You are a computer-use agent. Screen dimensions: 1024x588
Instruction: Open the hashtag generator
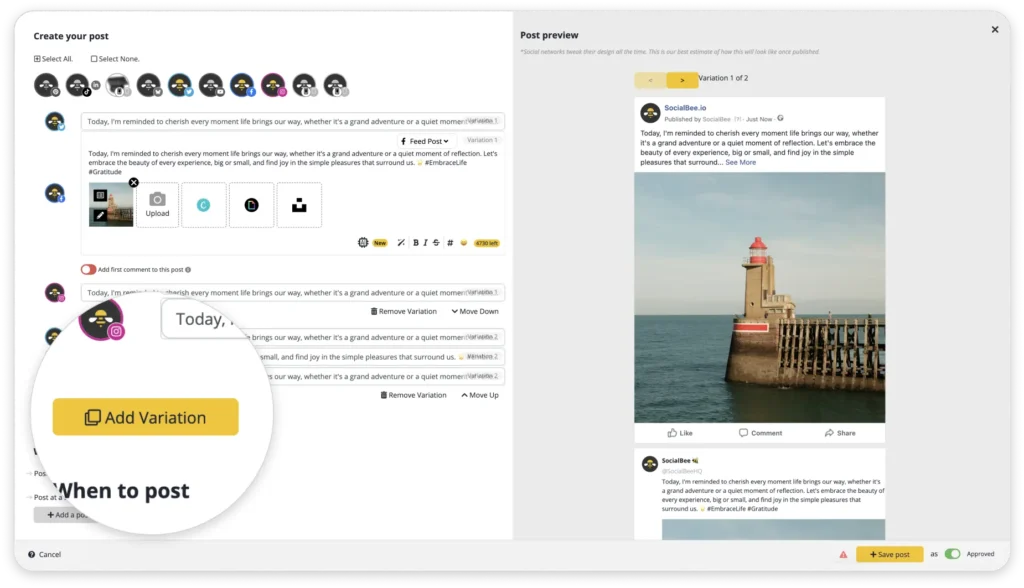click(x=450, y=242)
